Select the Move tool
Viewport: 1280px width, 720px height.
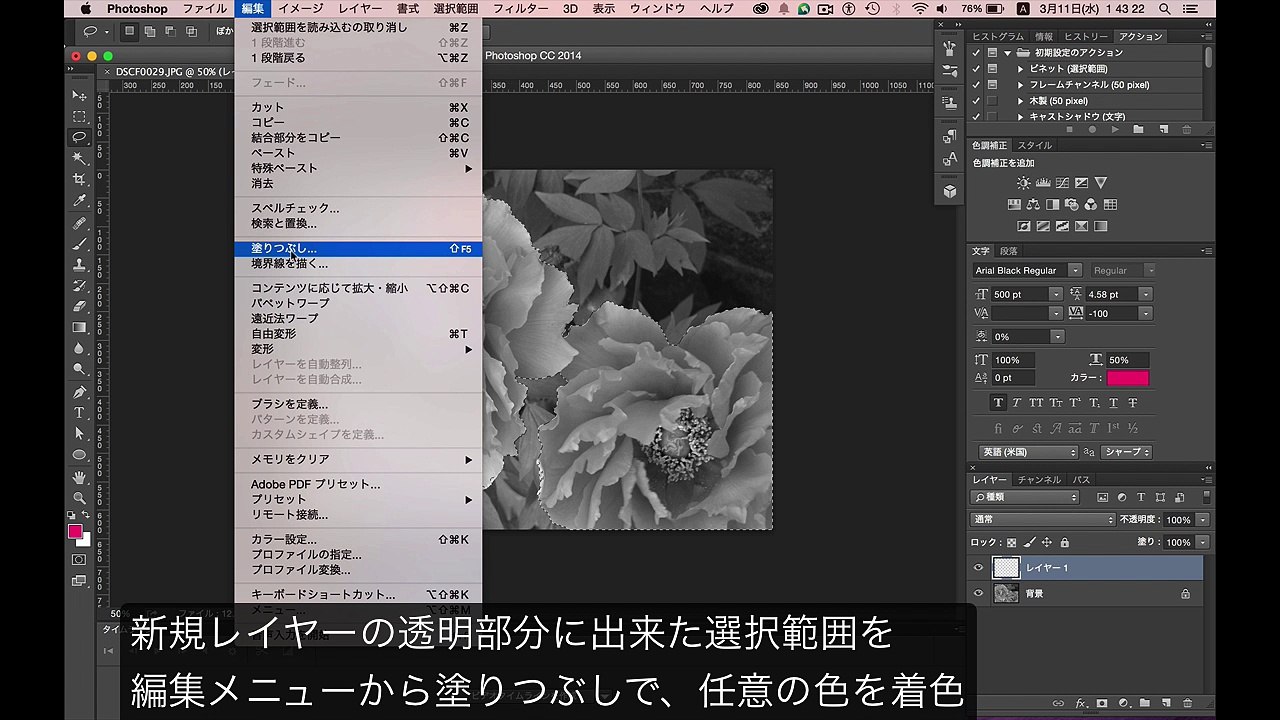coord(79,96)
